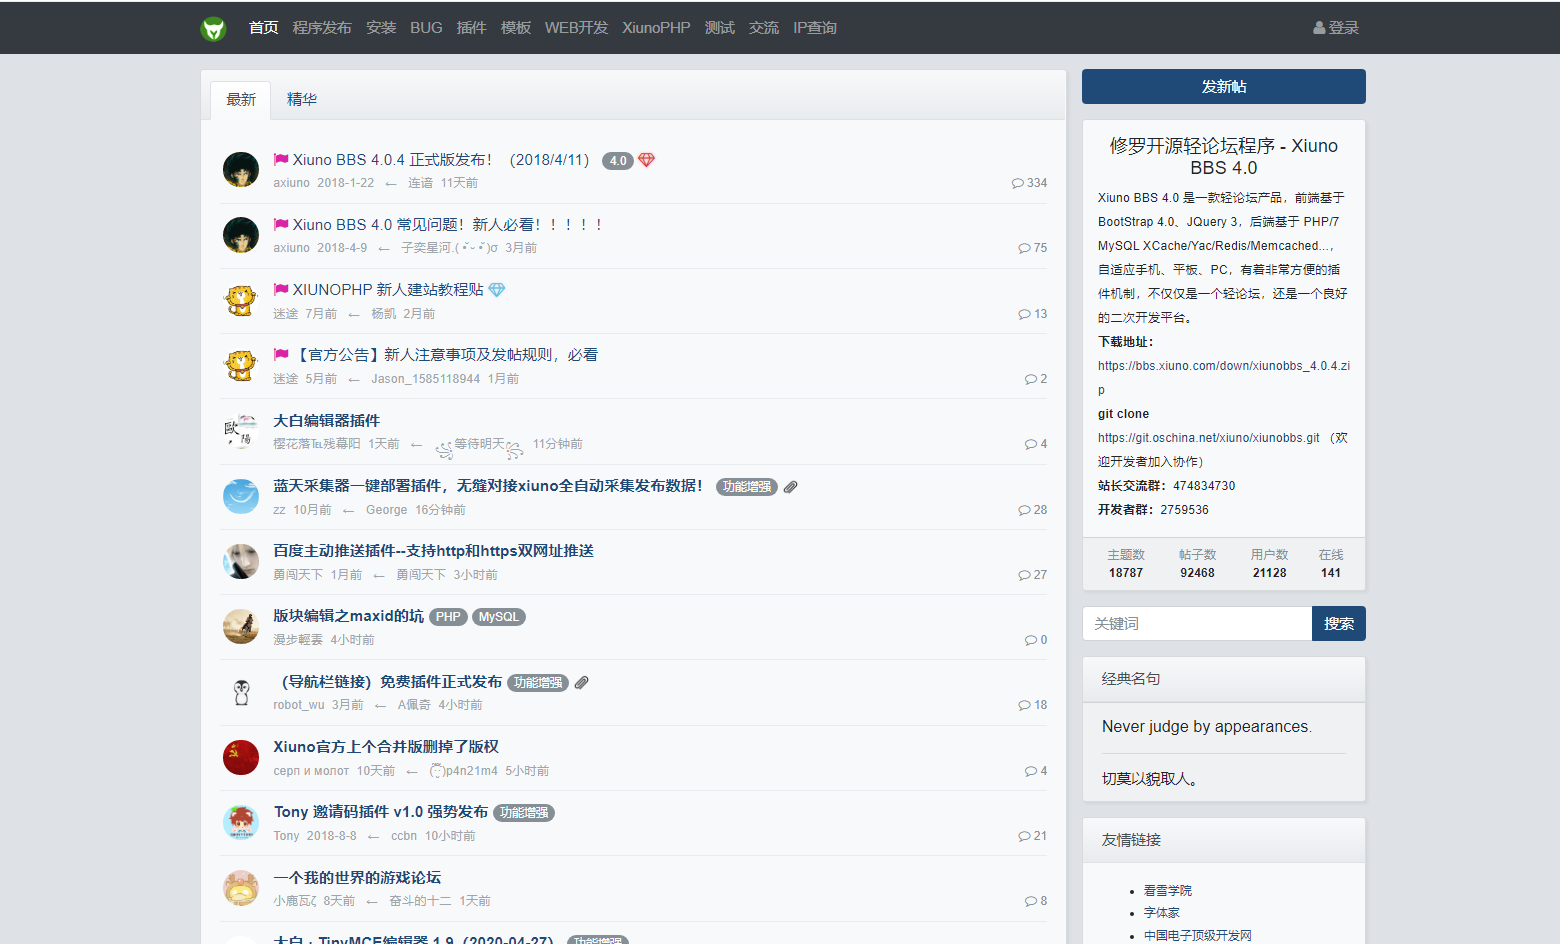Screen dimensions: 1560x944
Task: Open red avatar beside Xiuno官方上个合并版 post
Action: point(241,758)
